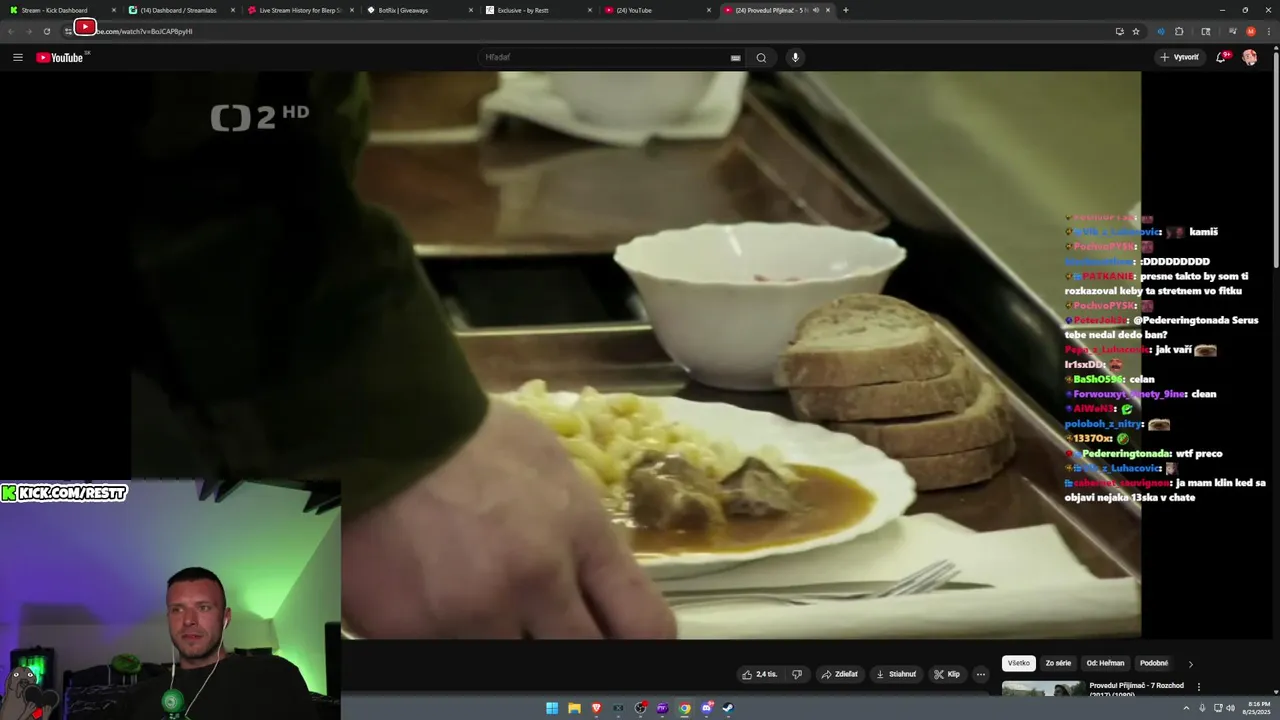Open the Windows Start menu
This screenshot has width=1280, height=720.
pyautogui.click(x=552, y=709)
